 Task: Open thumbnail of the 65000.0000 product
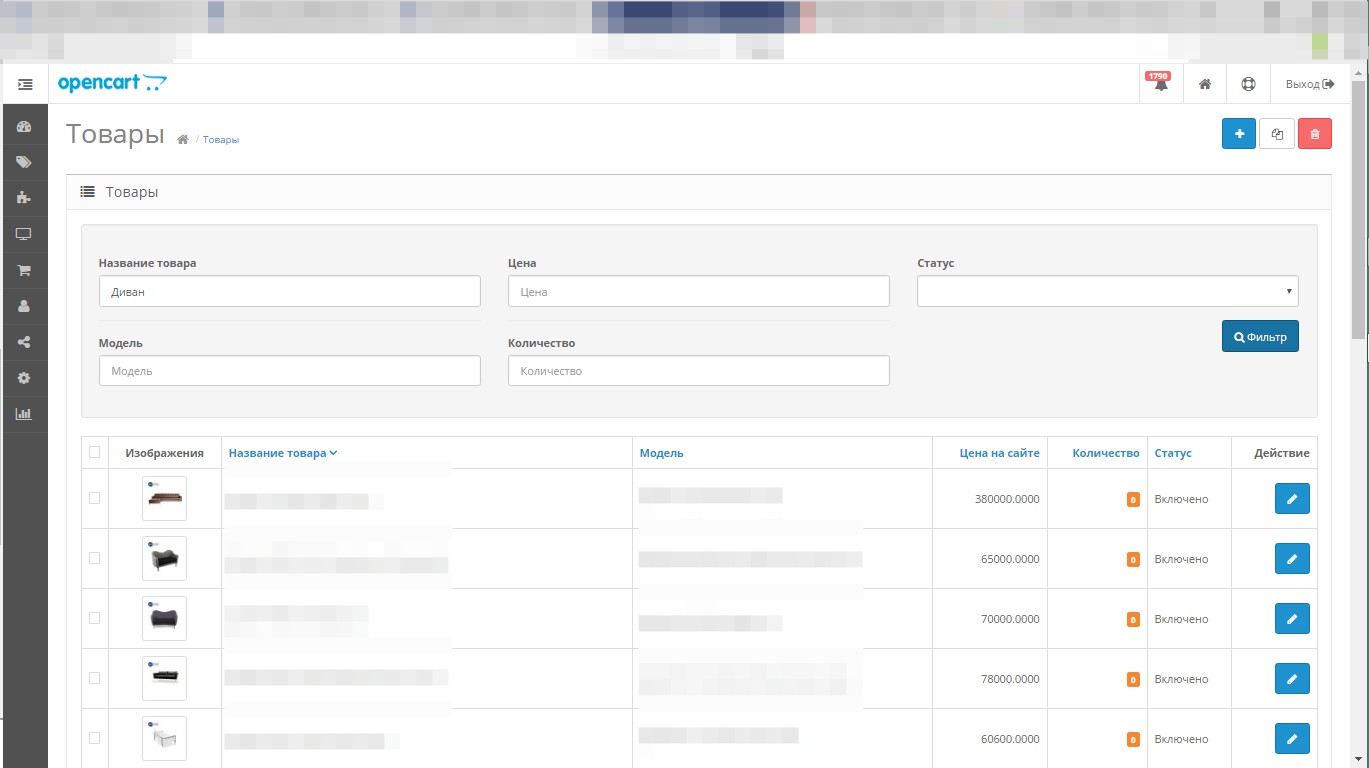click(165, 558)
